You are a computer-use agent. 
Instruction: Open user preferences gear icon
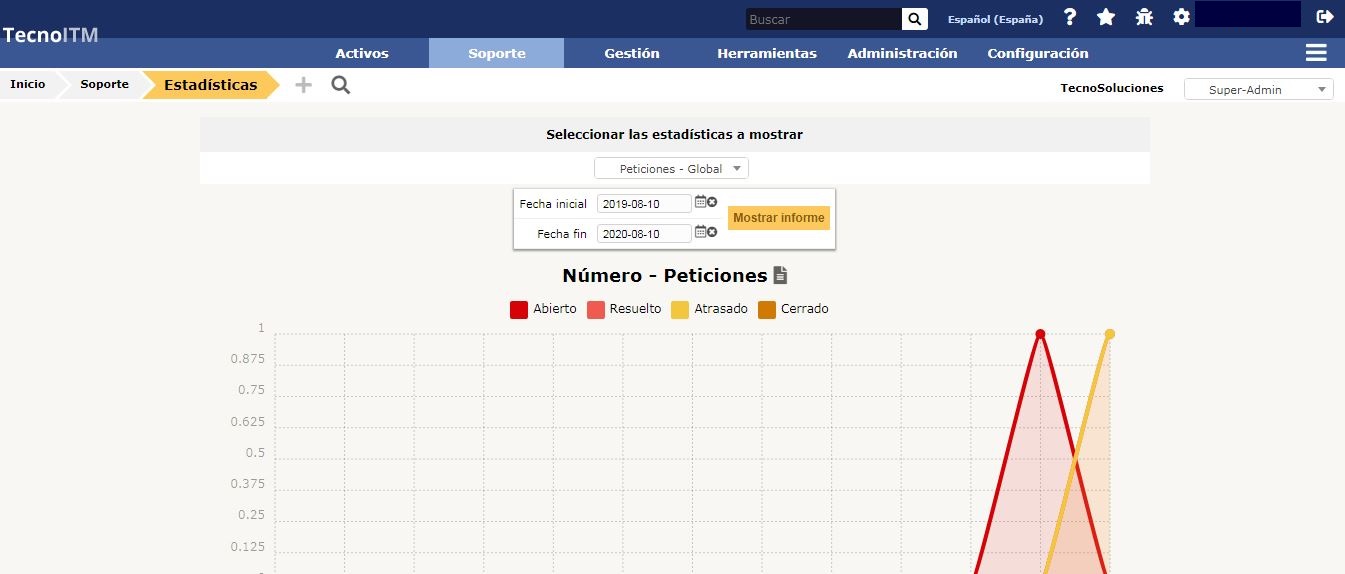click(1181, 17)
